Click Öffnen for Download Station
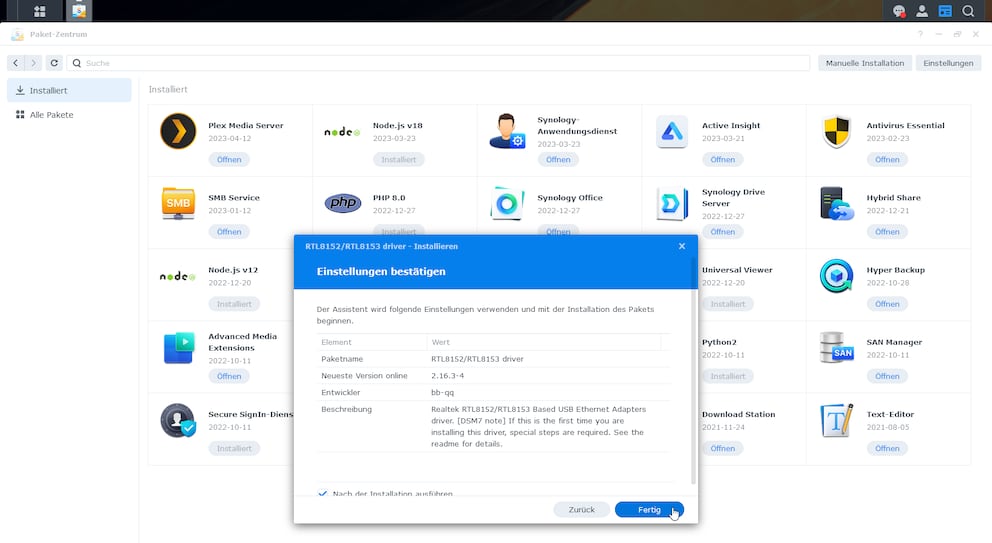This screenshot has width=992, height=543. pyautogui.click(x=722, y=448)
